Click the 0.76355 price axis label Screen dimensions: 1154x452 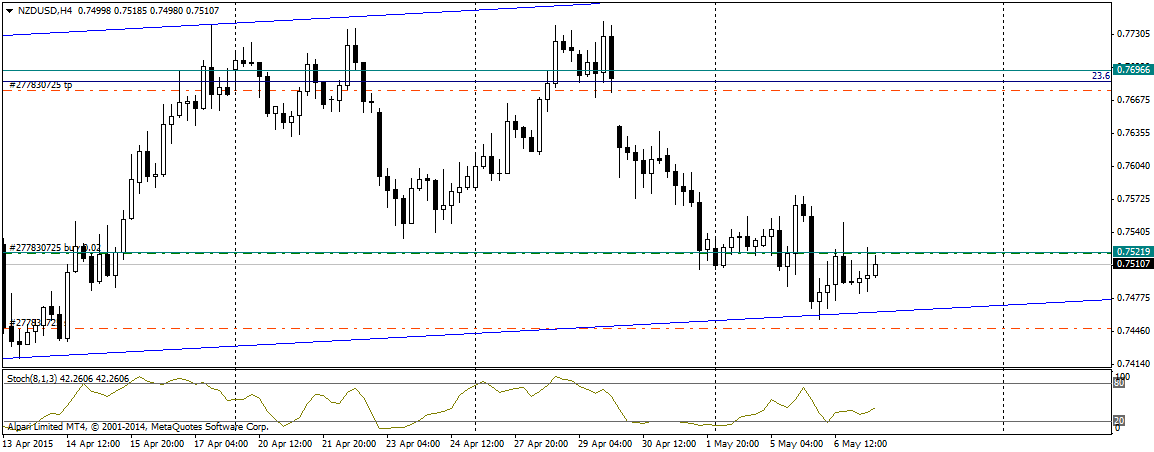pyautogui.click(x=1132, y=133)
